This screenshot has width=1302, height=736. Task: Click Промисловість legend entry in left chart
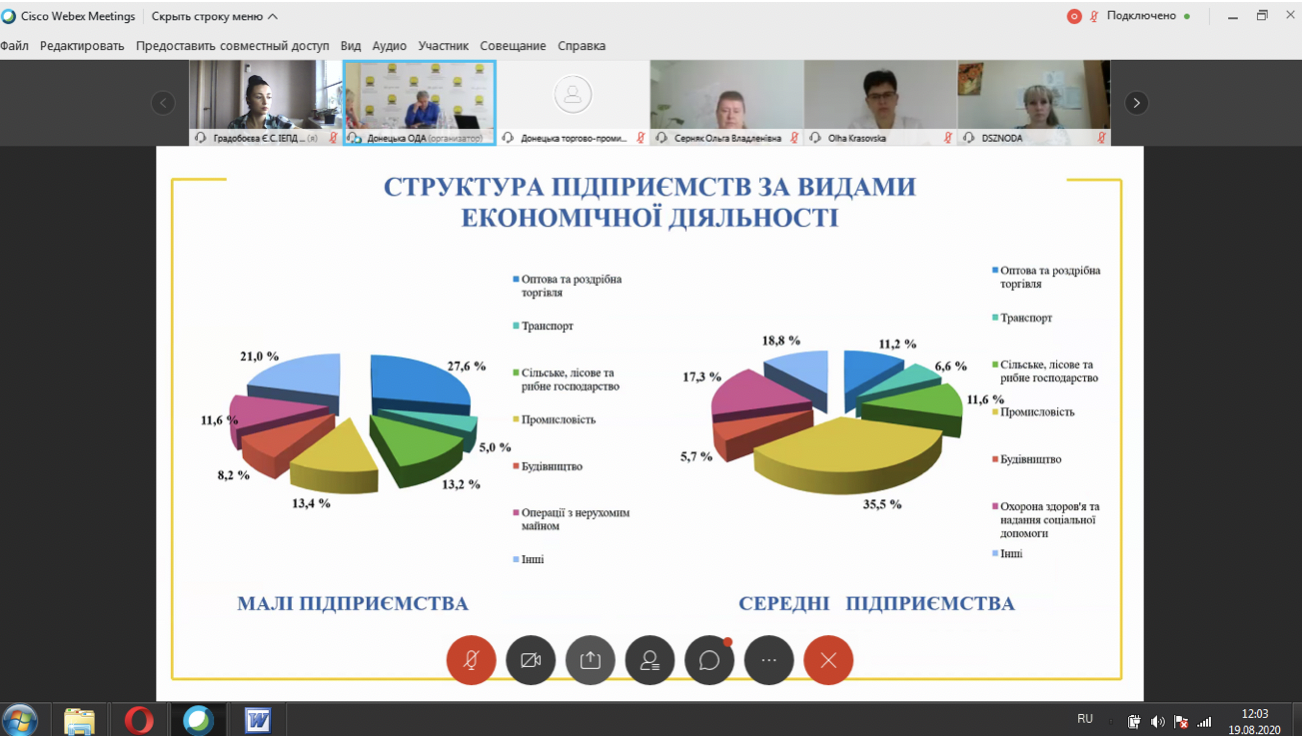[554, 420]
